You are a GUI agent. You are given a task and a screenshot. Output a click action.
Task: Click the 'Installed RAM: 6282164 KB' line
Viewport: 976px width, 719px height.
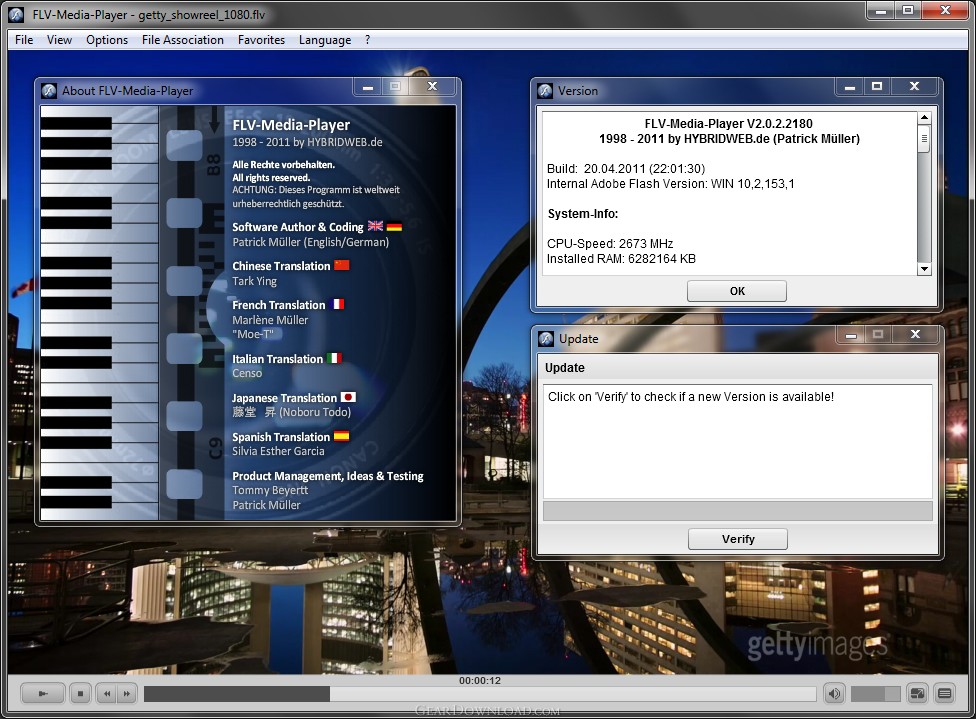tap(621, 258)
